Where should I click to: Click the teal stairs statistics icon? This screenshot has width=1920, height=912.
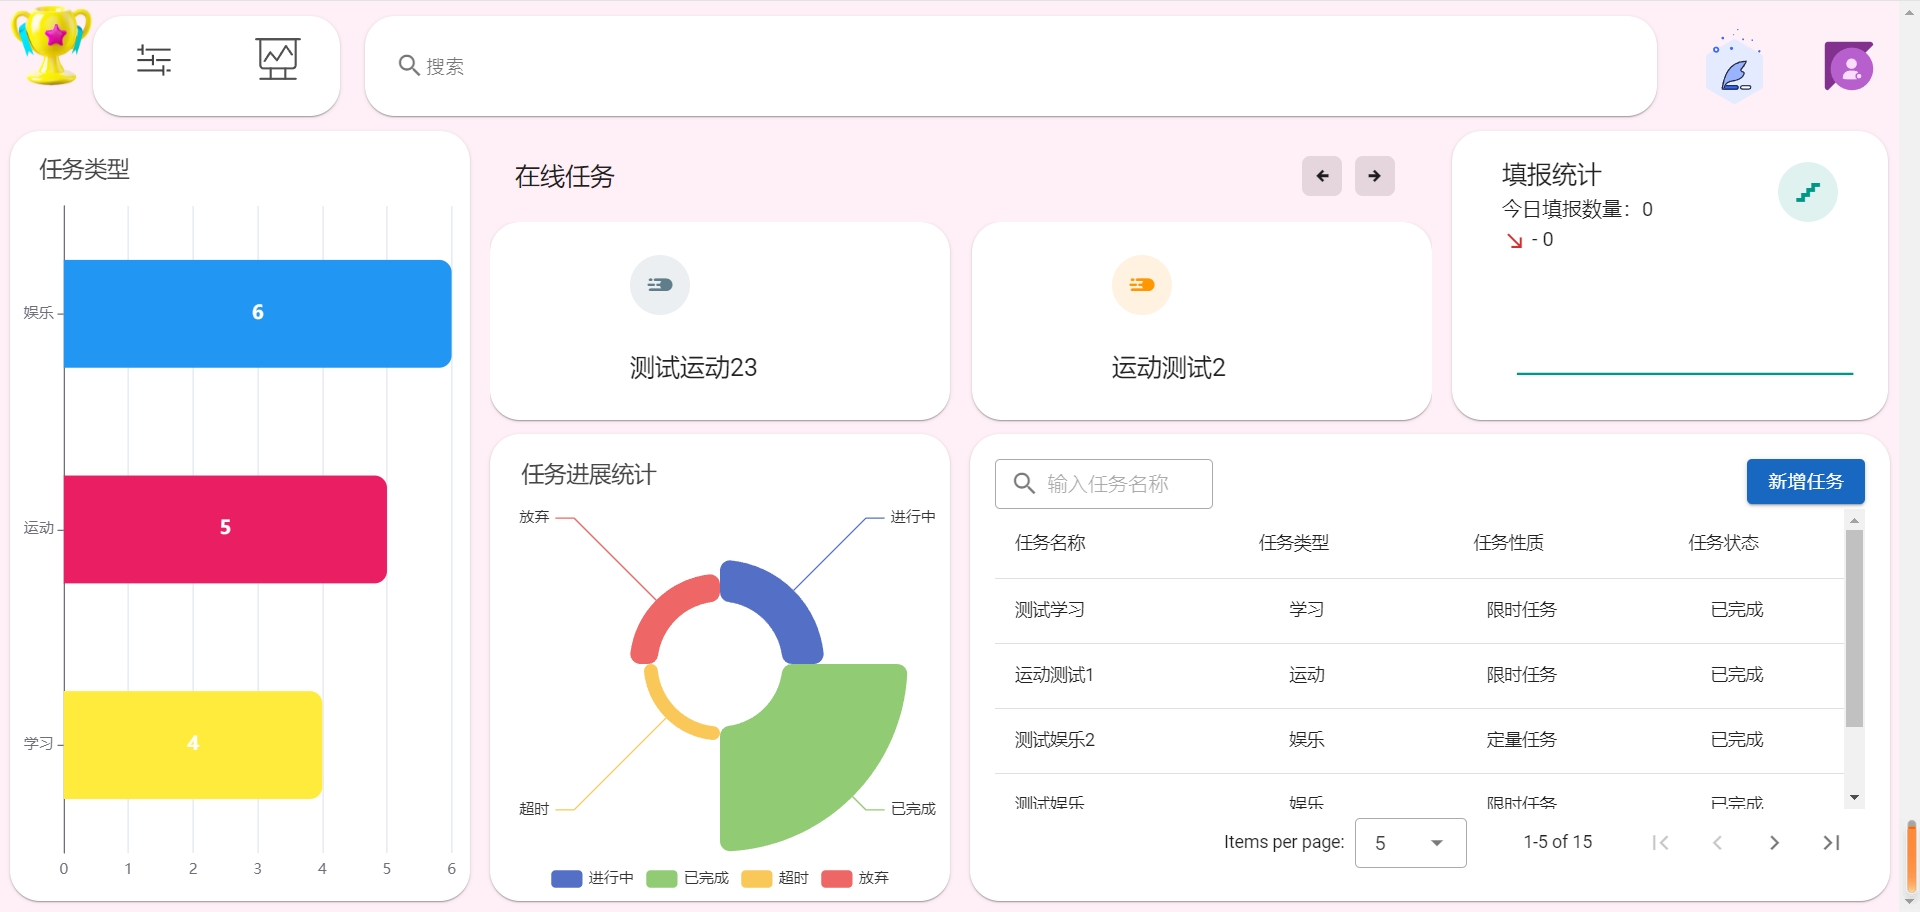(1808, 192)
